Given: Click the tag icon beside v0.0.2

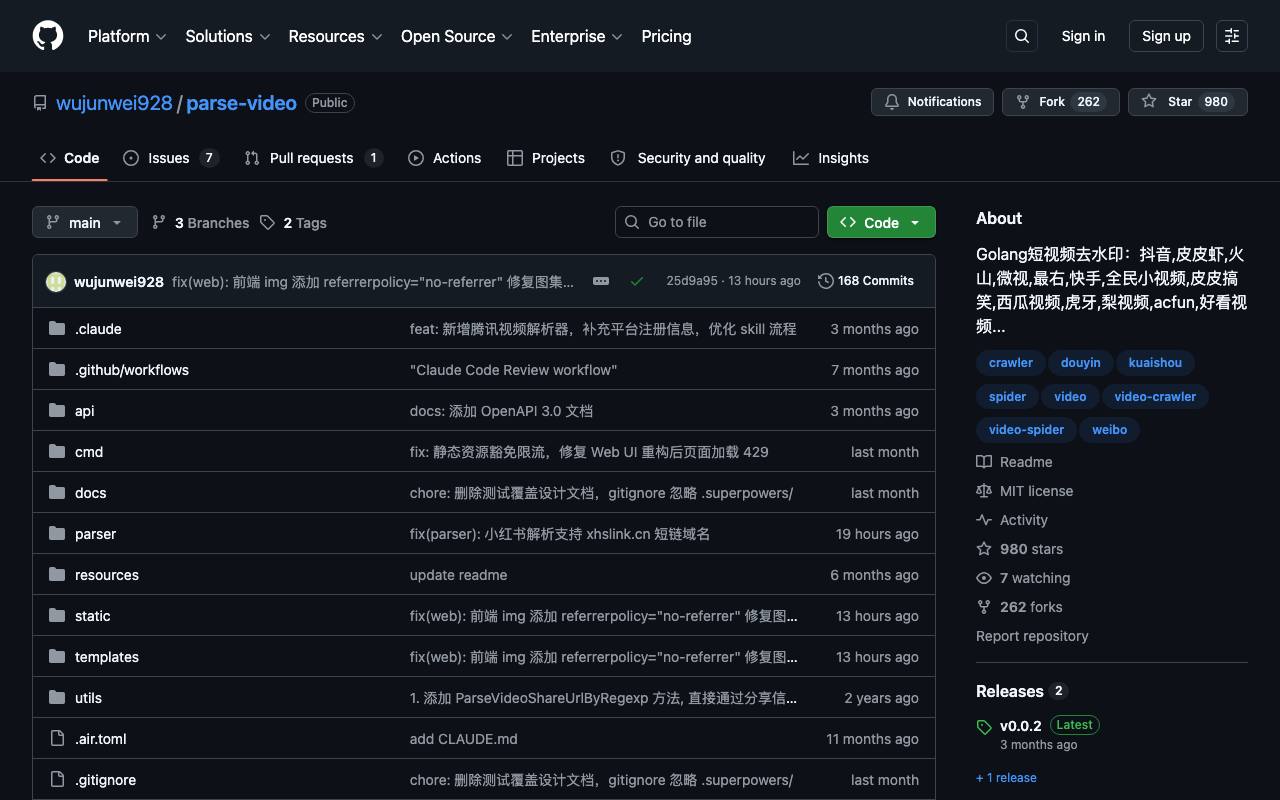Looking at the screenshot, I should 984,727.
